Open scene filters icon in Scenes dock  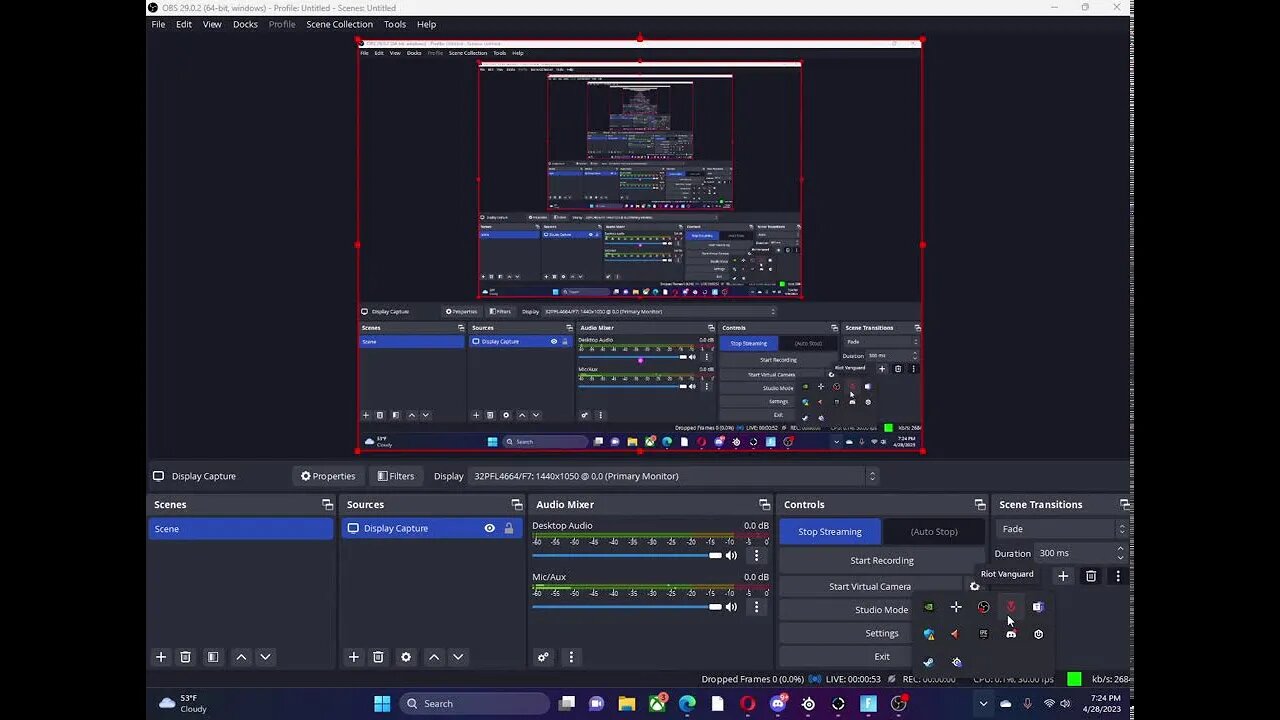(212, 657)
